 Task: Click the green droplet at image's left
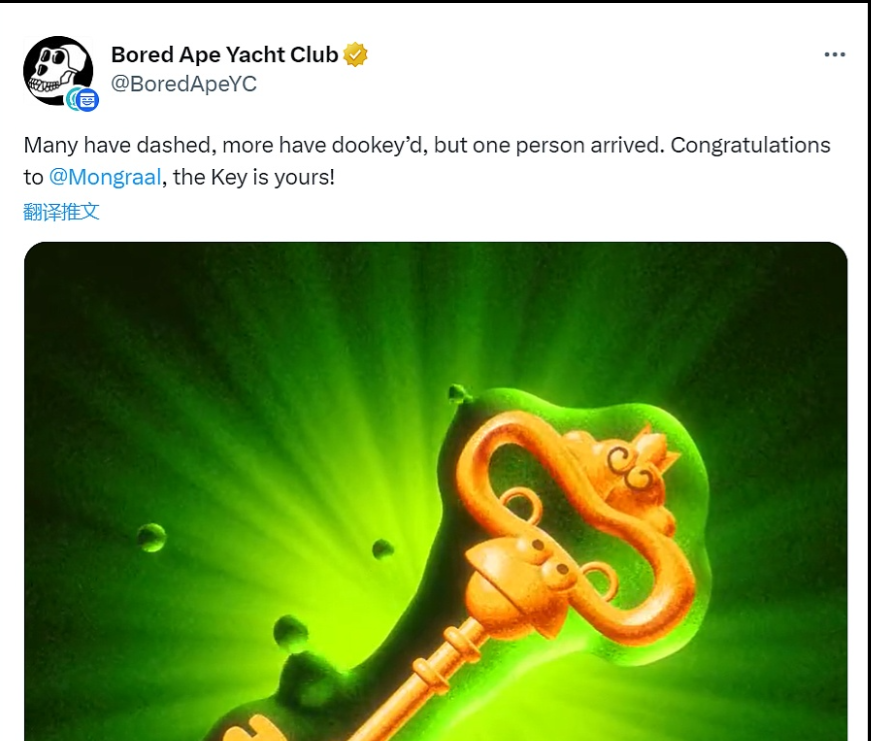coord(151,537)
